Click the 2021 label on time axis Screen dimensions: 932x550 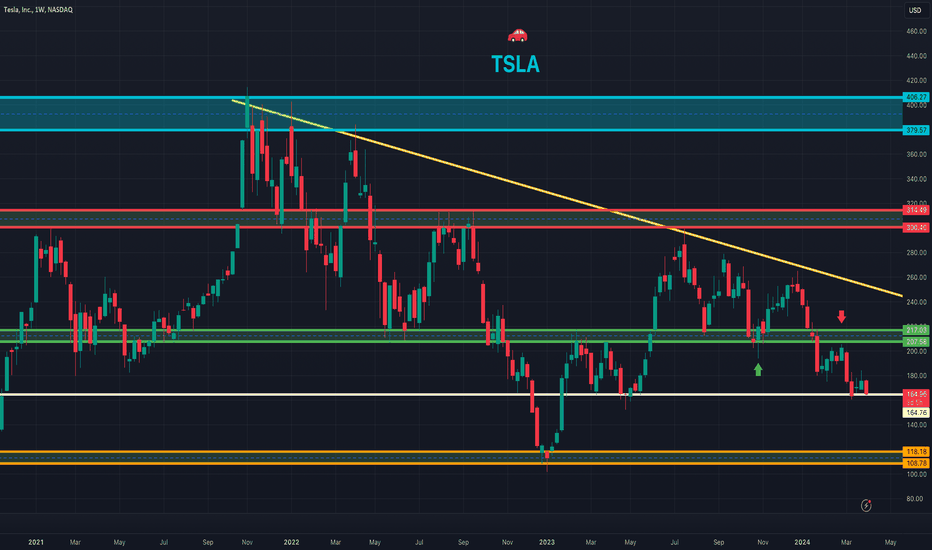click(x=36, y=542)
